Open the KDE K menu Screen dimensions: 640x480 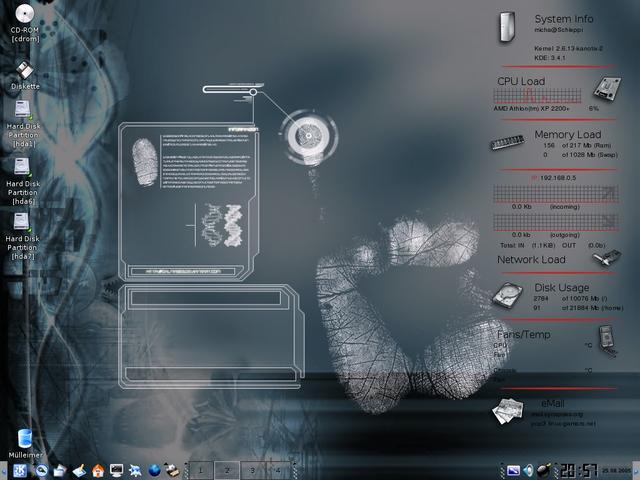20,469
